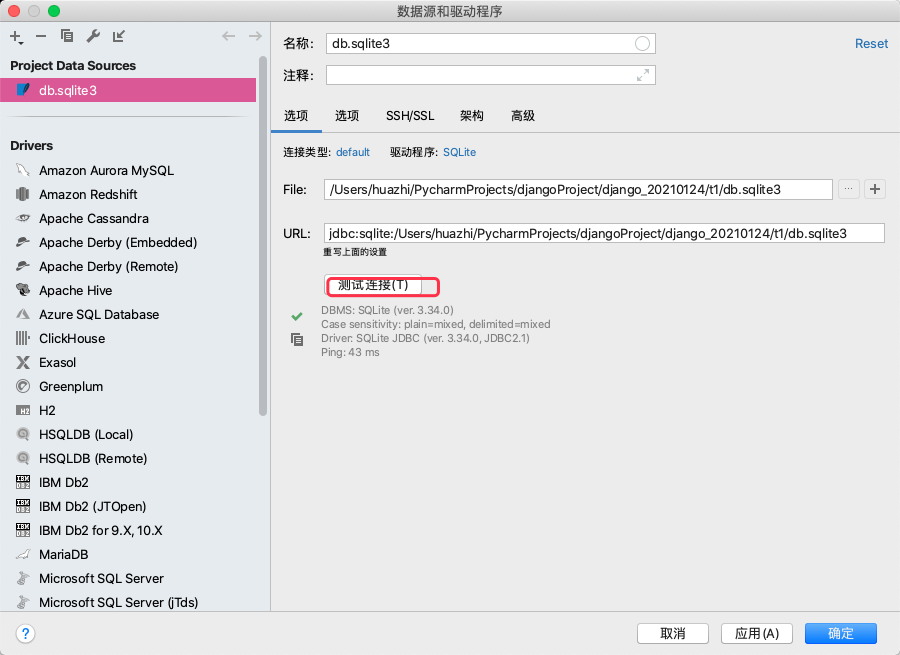Screen dimensions: 900x655
Task: Open the SQLite driver link
Action: coord(459,152)
